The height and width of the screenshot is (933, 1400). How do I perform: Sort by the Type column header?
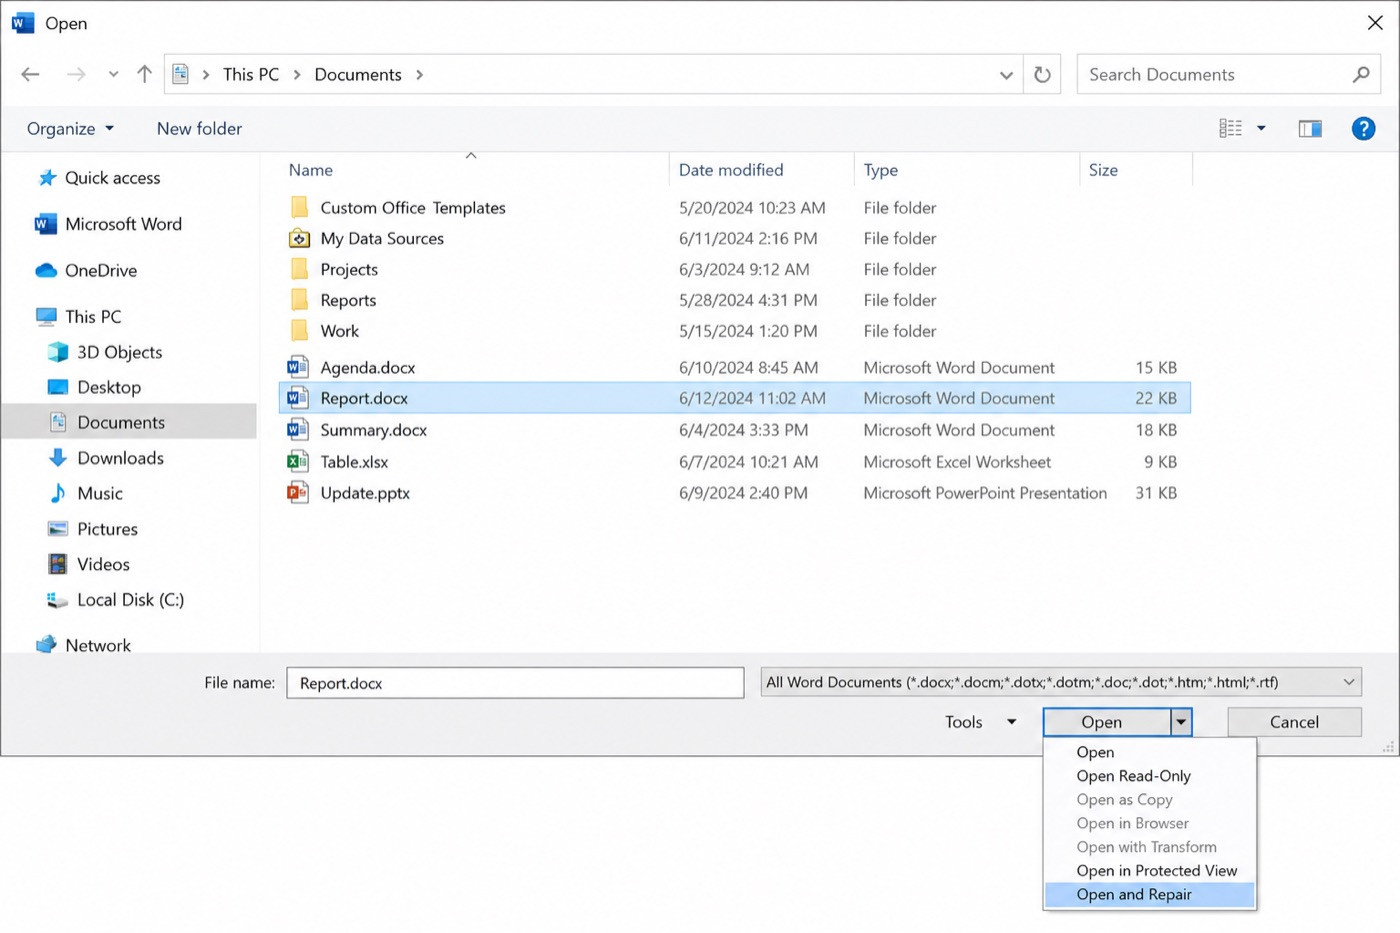(881, 170)
